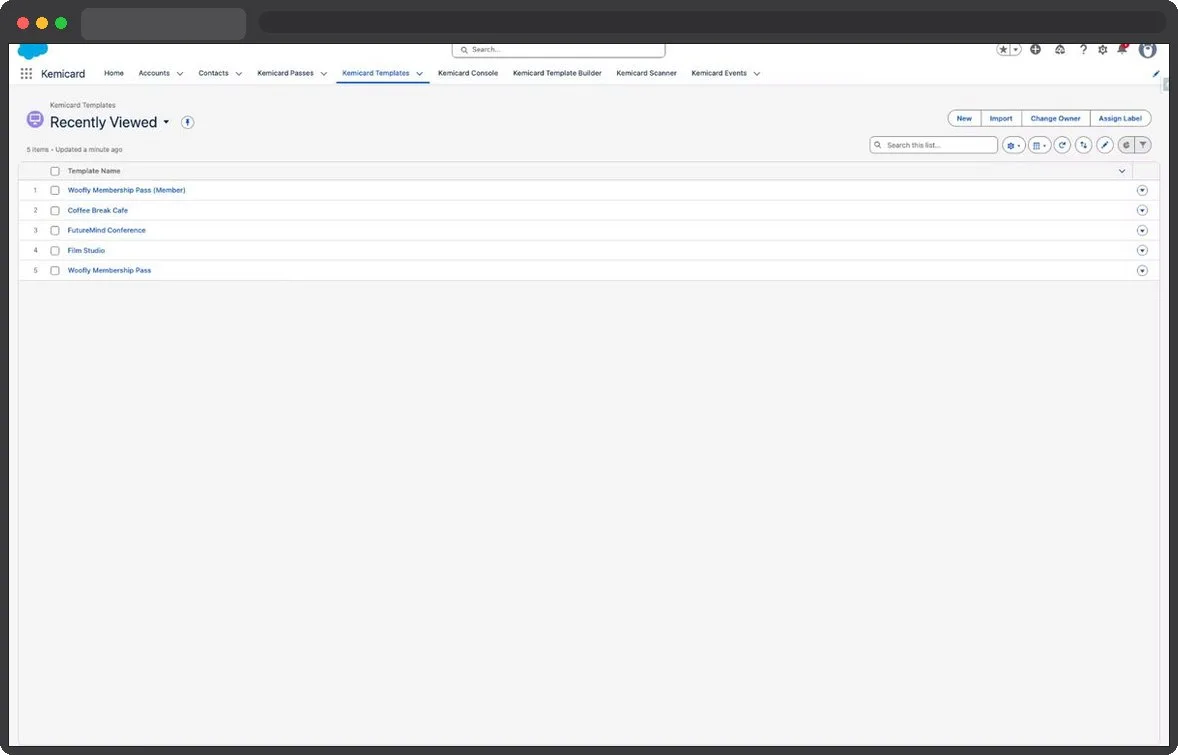The image size is (1178, 755).
Task: Open the actions menu on the last row, Woofly Membership Pass
Action: coord(1142,270)
